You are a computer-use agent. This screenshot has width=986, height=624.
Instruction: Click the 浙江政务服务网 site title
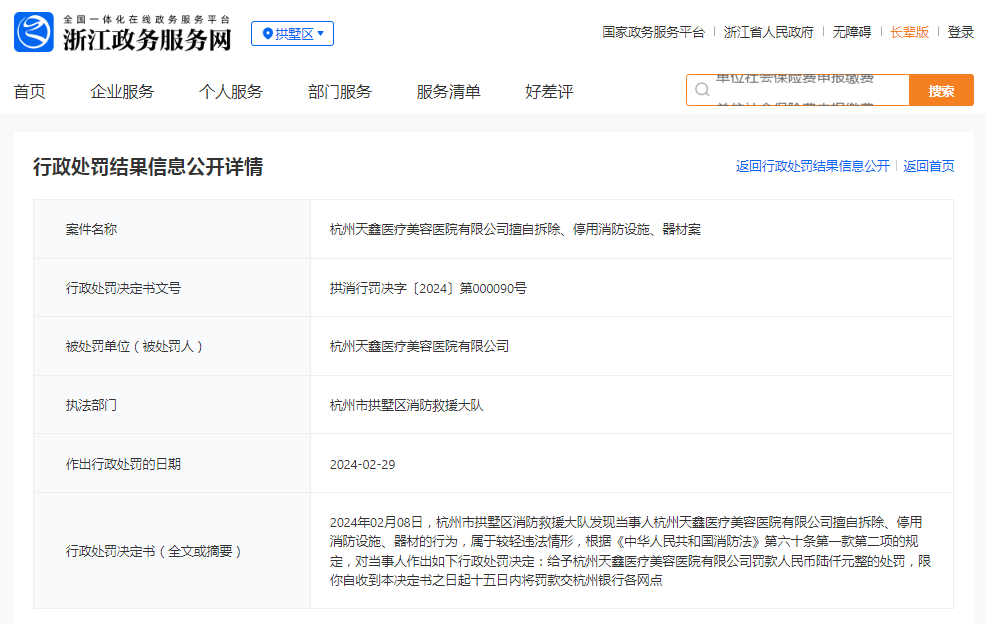click(x=147, y=40)
